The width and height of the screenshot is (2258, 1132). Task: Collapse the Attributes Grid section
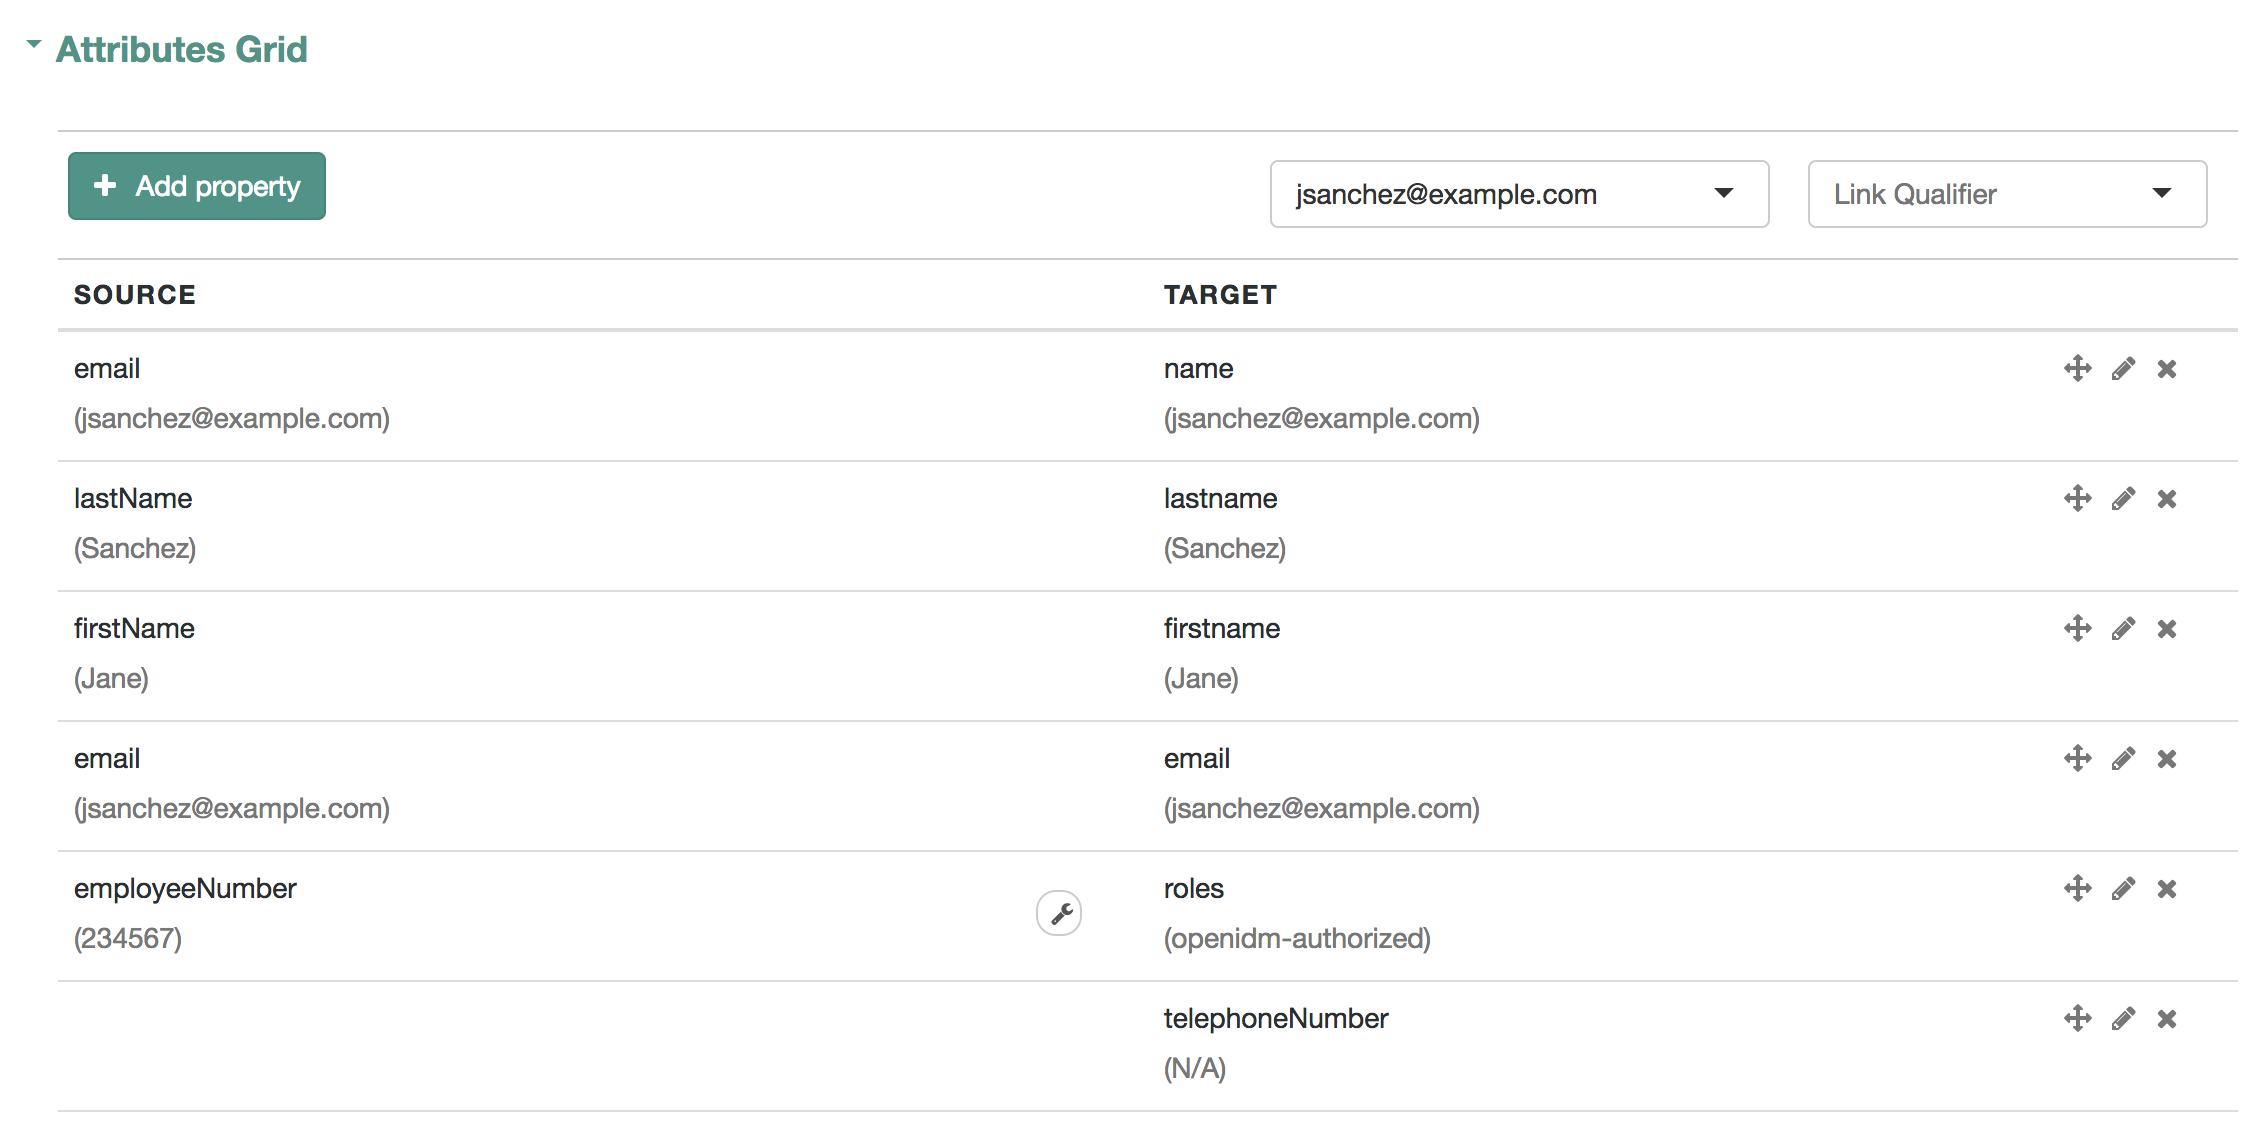(x=34, y=45)
